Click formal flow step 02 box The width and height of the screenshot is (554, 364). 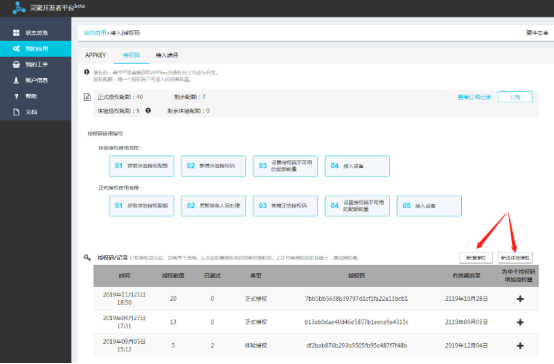[x=213, y=206]
